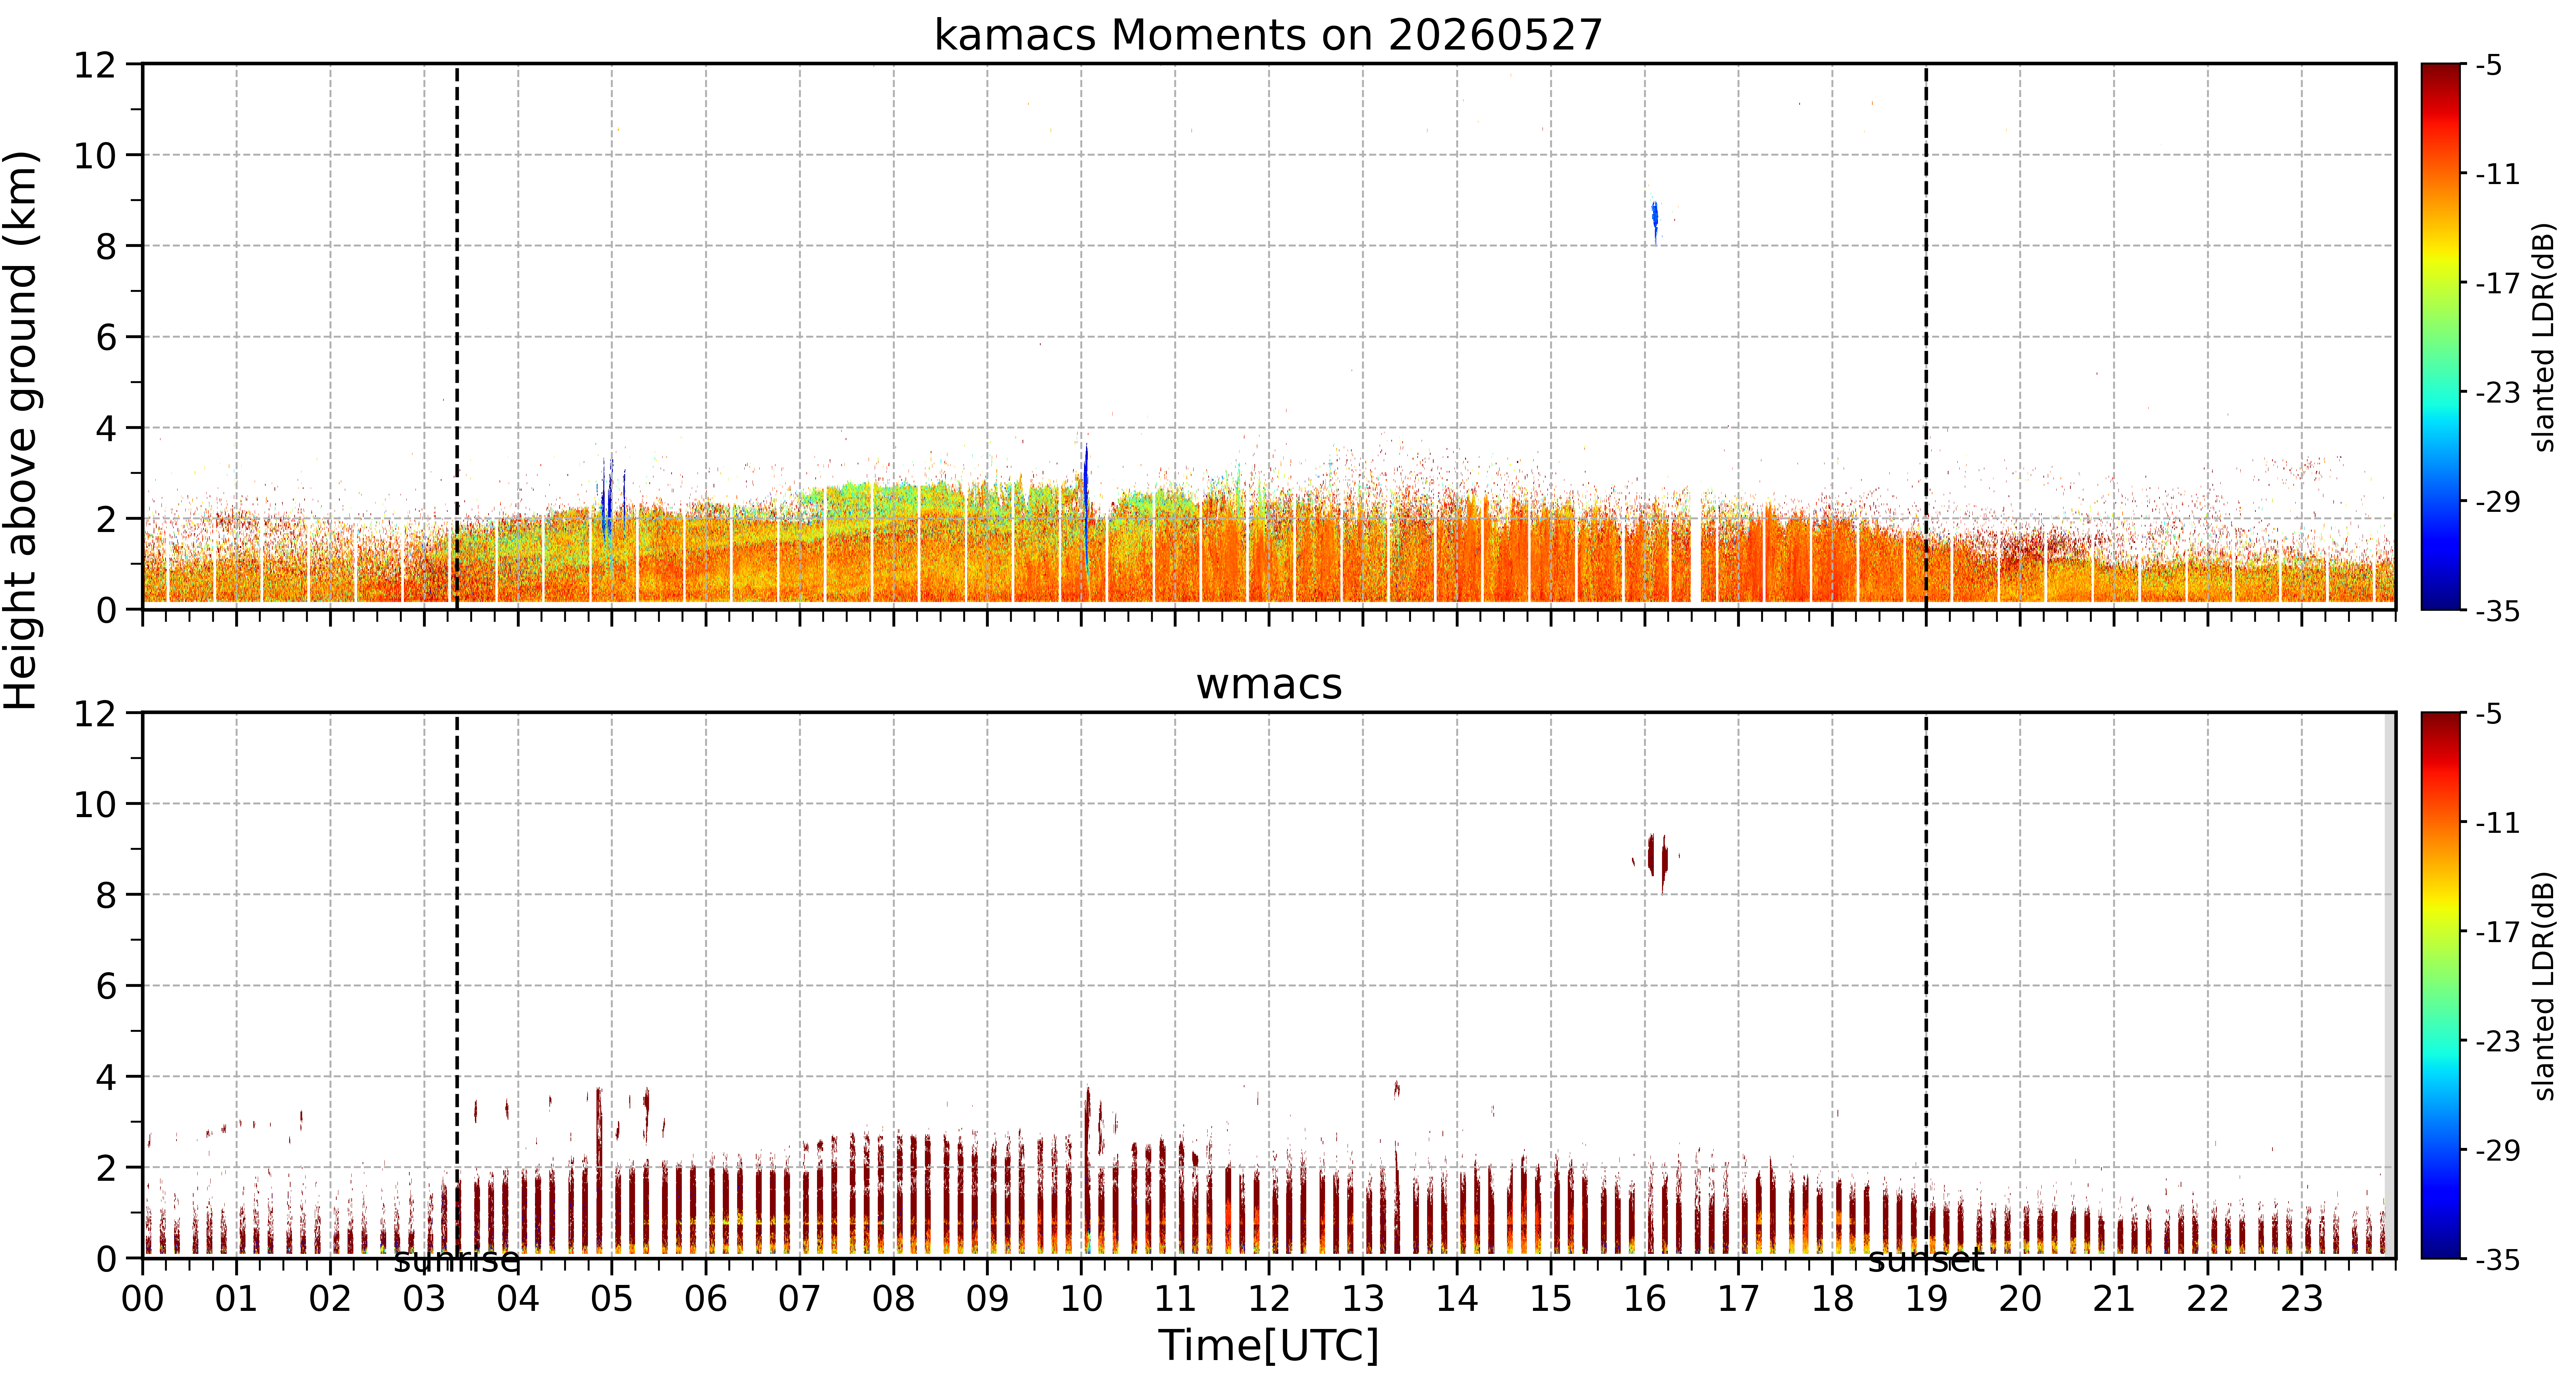Click the 'sunset' text label
Screen dimensions: 2576x1386
(x=1926, y=1260)
